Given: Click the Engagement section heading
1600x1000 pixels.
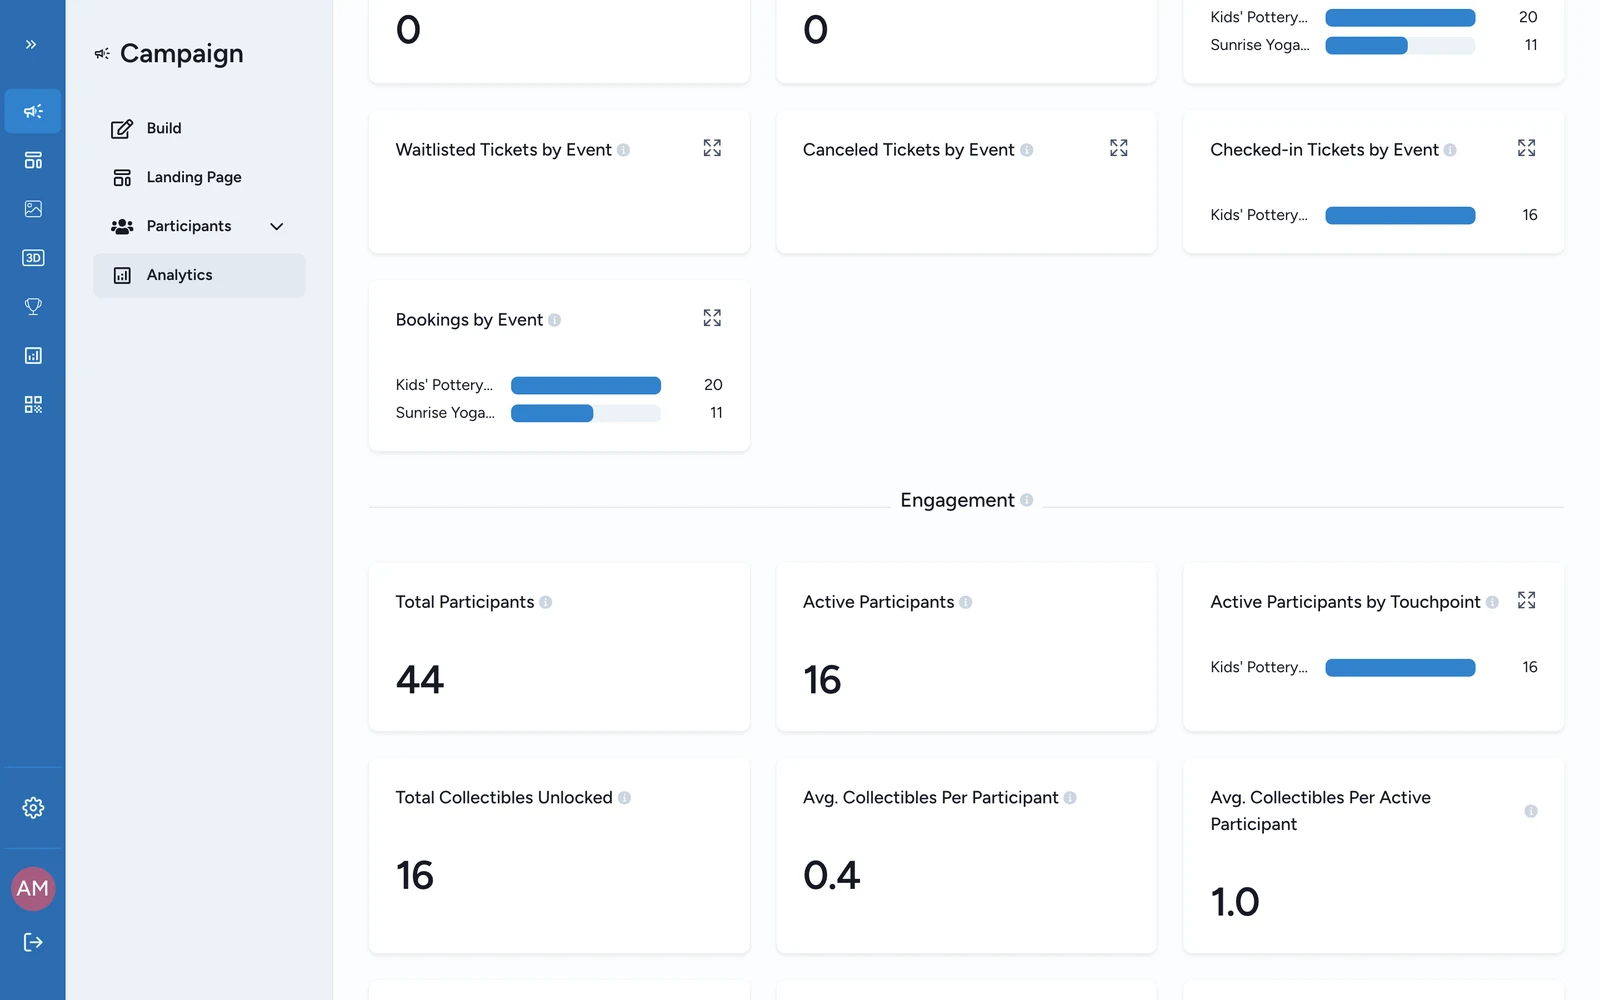Looking at the screenshot, I should [957, 500].
